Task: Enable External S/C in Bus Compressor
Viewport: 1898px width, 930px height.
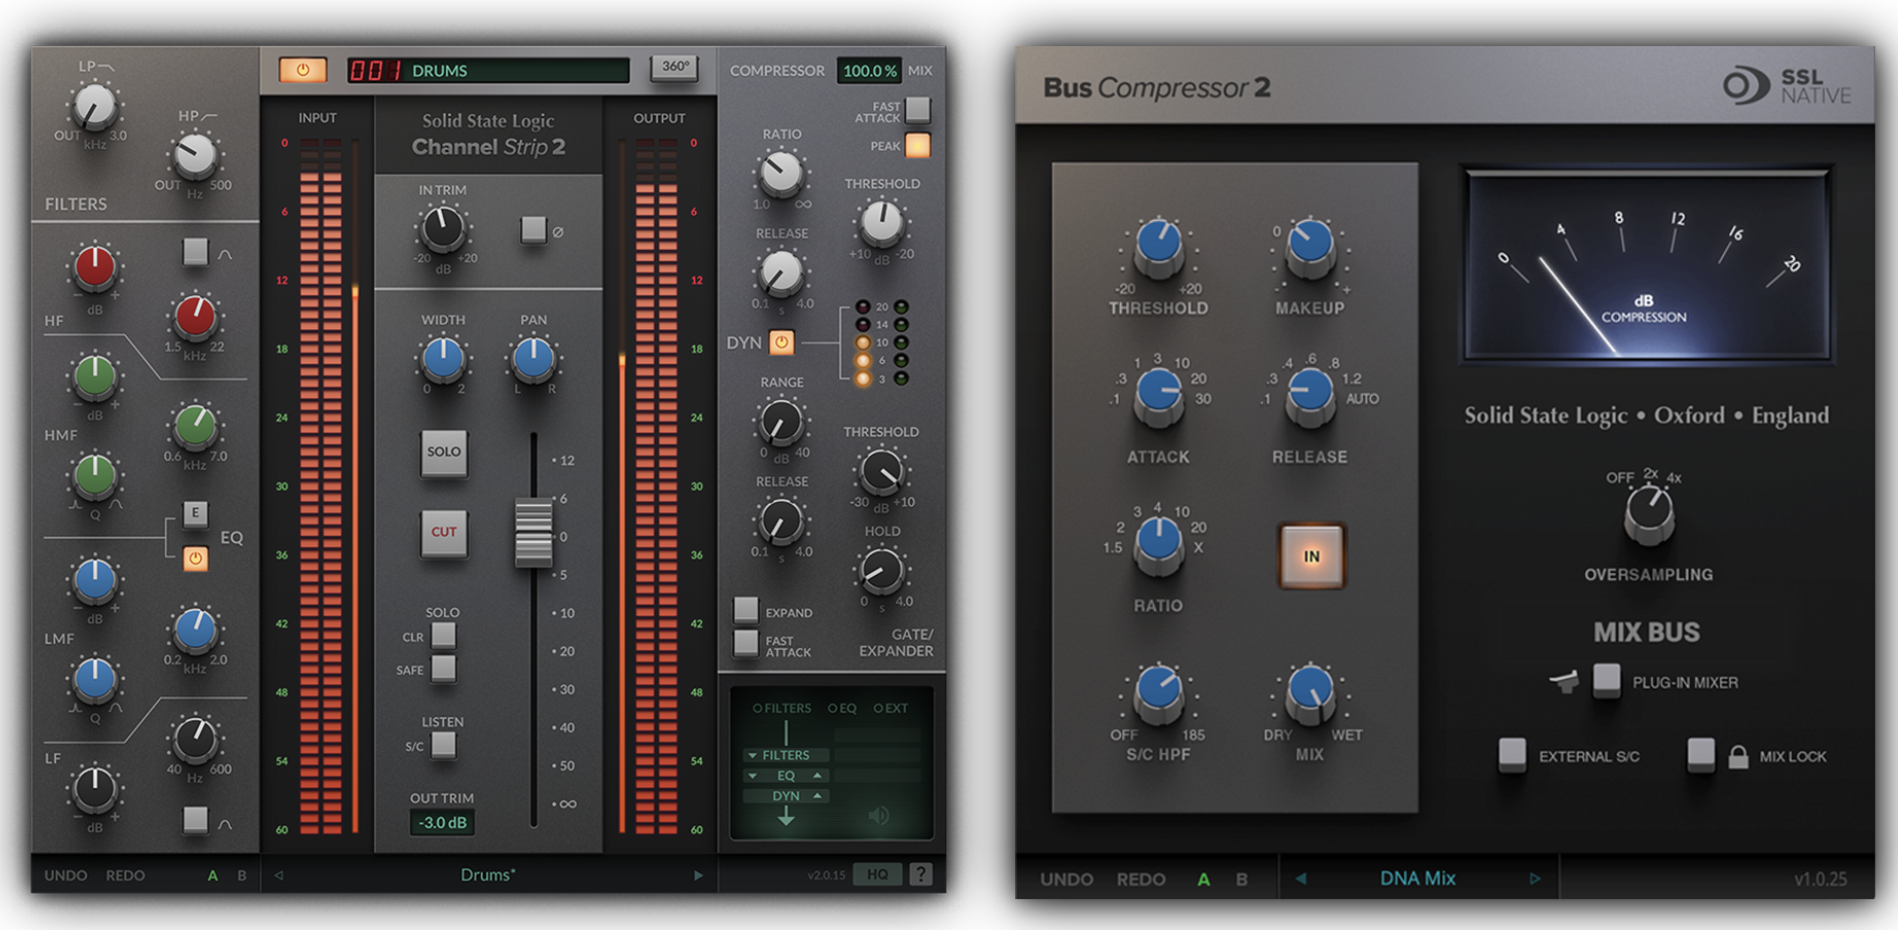Action: tap(1512, 754)
